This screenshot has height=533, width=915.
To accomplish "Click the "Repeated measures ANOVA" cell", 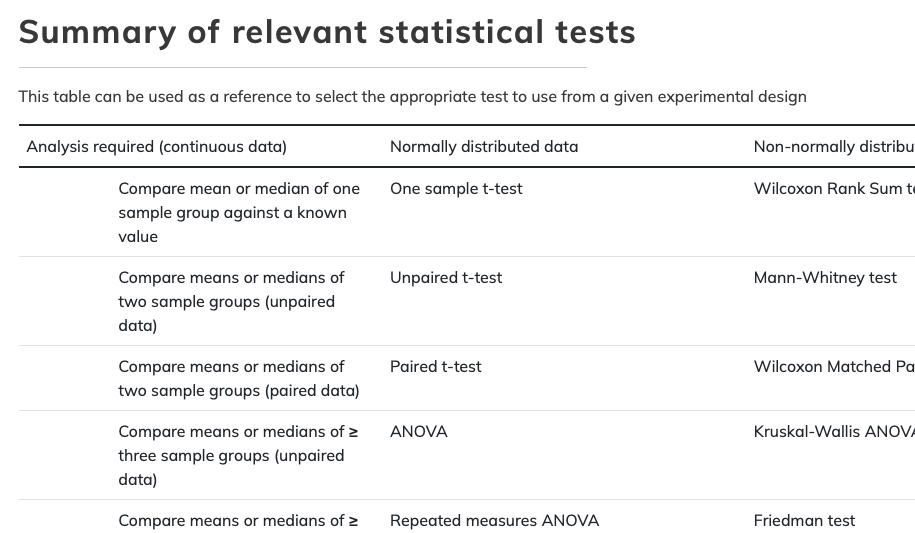I will [x=494, y=521].
